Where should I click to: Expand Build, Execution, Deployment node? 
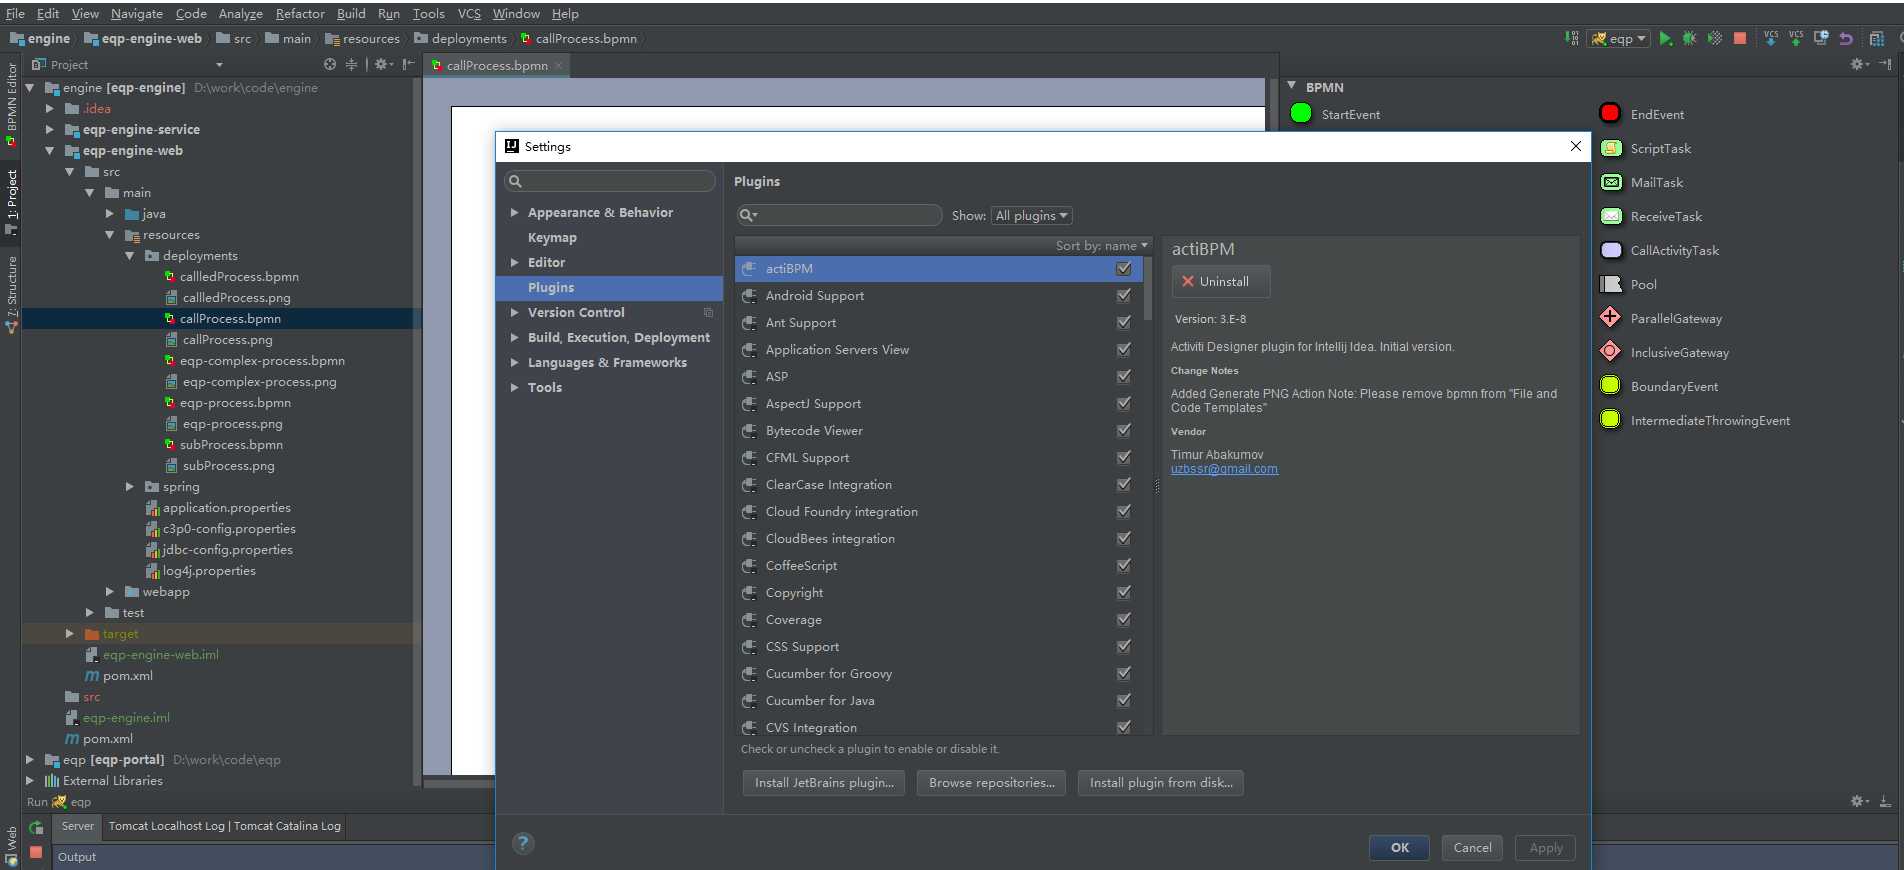(x=514, y=337)
